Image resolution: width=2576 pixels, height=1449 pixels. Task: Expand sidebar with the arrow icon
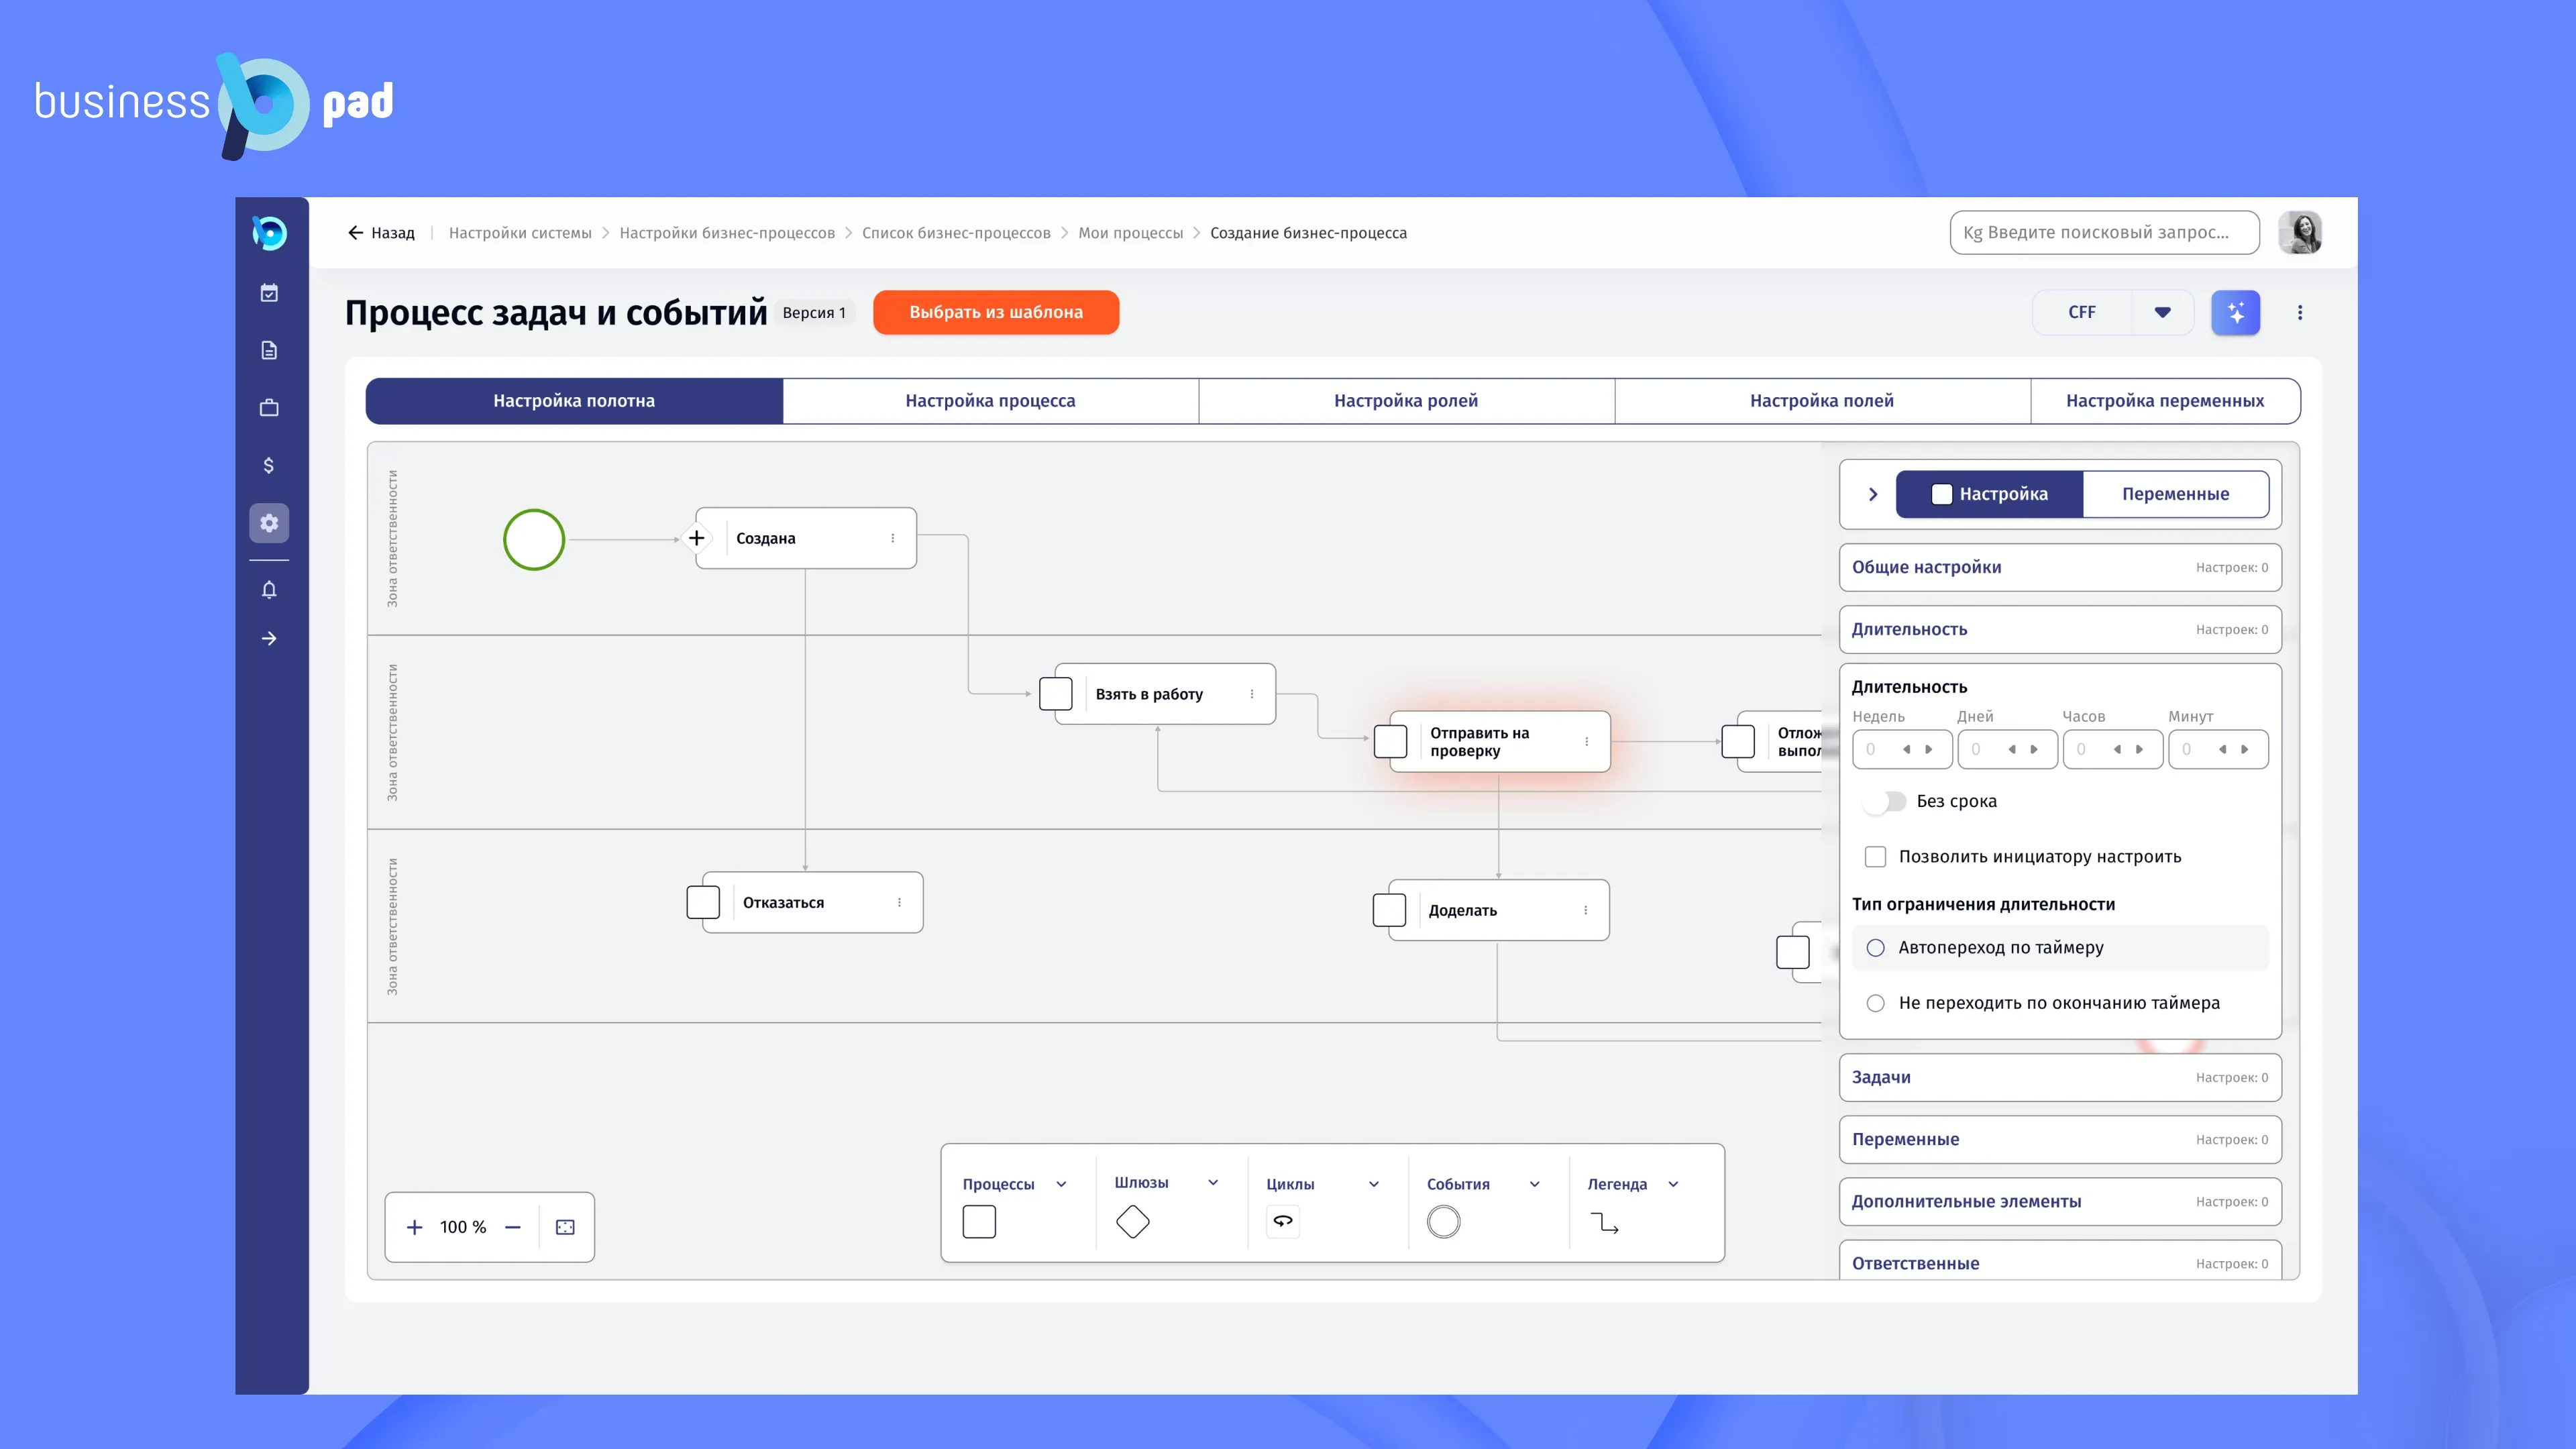(x=269, y=638)
